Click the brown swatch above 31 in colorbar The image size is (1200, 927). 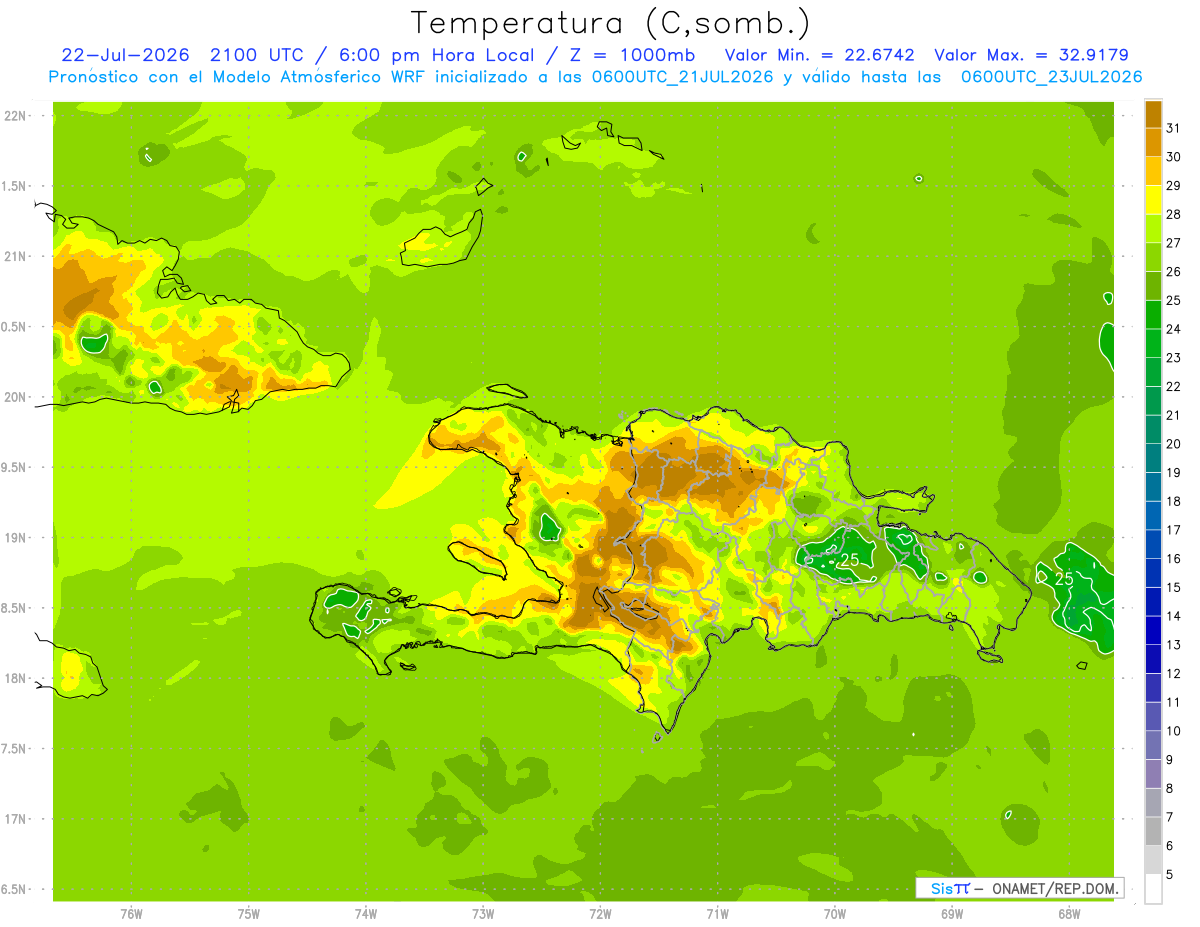(1153, 113)
